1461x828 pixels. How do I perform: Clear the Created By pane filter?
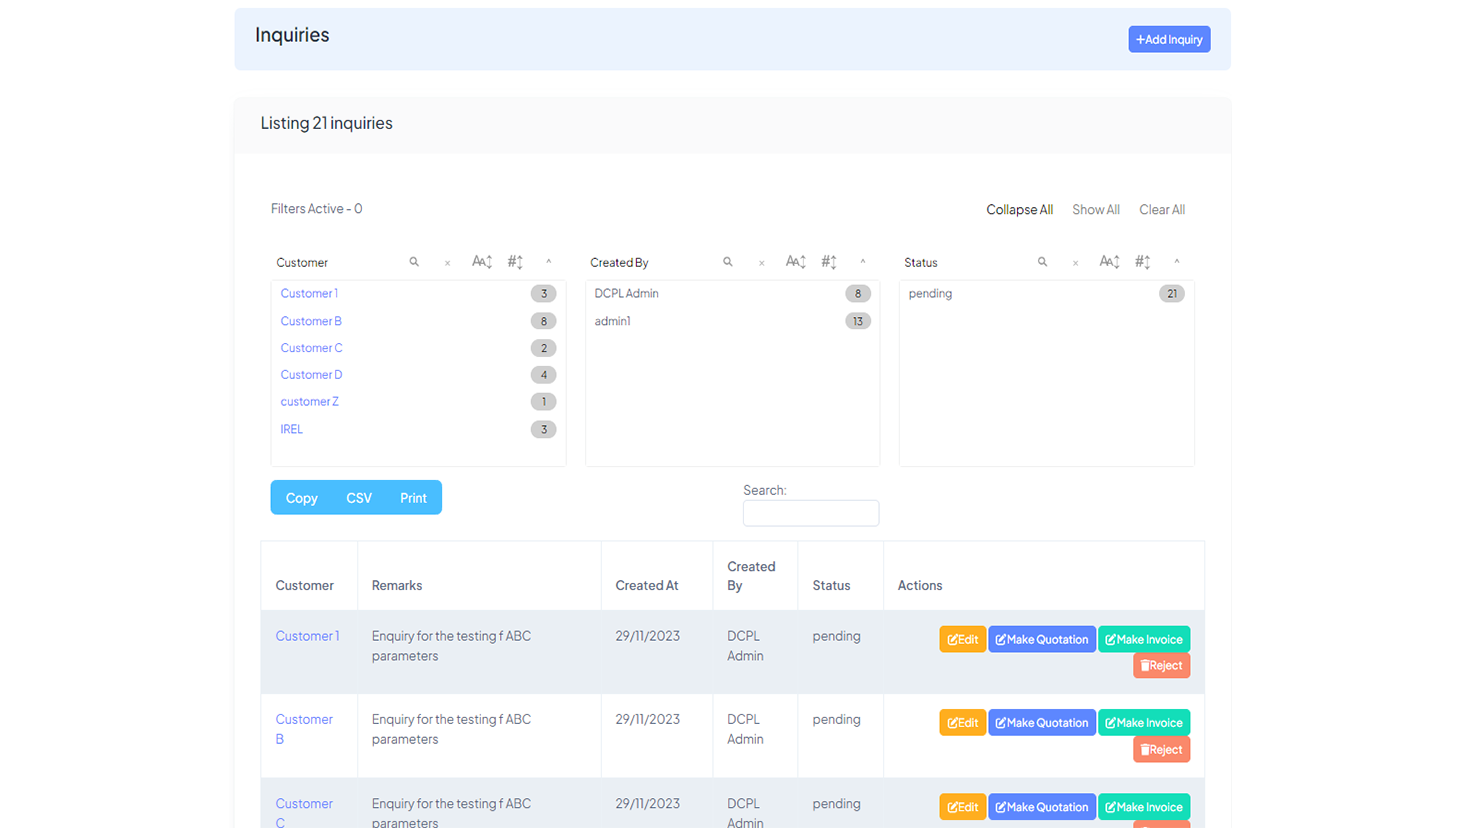pos(761,263)
